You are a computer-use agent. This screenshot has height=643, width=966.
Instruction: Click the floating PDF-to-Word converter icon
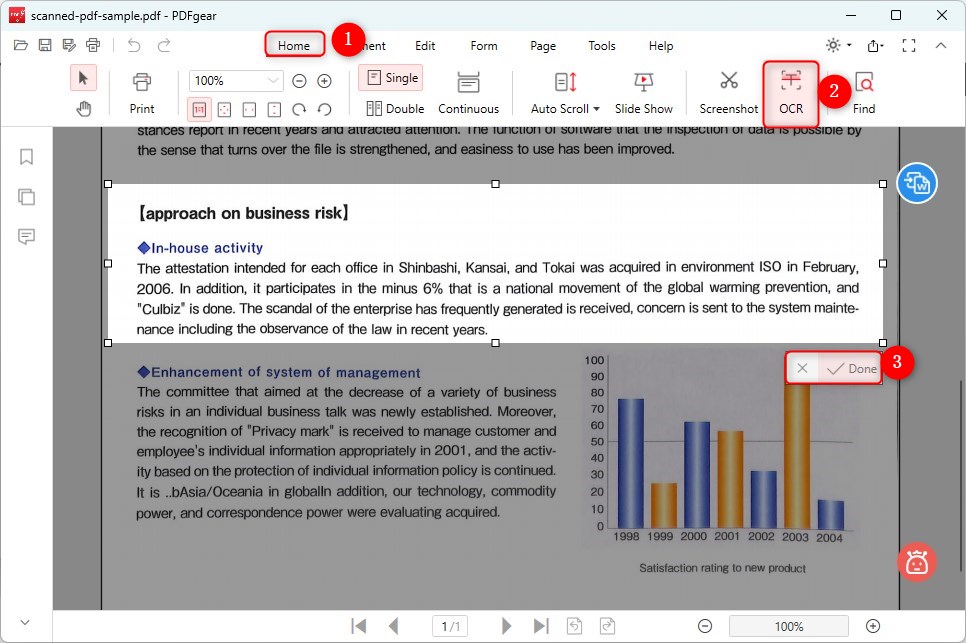pos(917,182)
